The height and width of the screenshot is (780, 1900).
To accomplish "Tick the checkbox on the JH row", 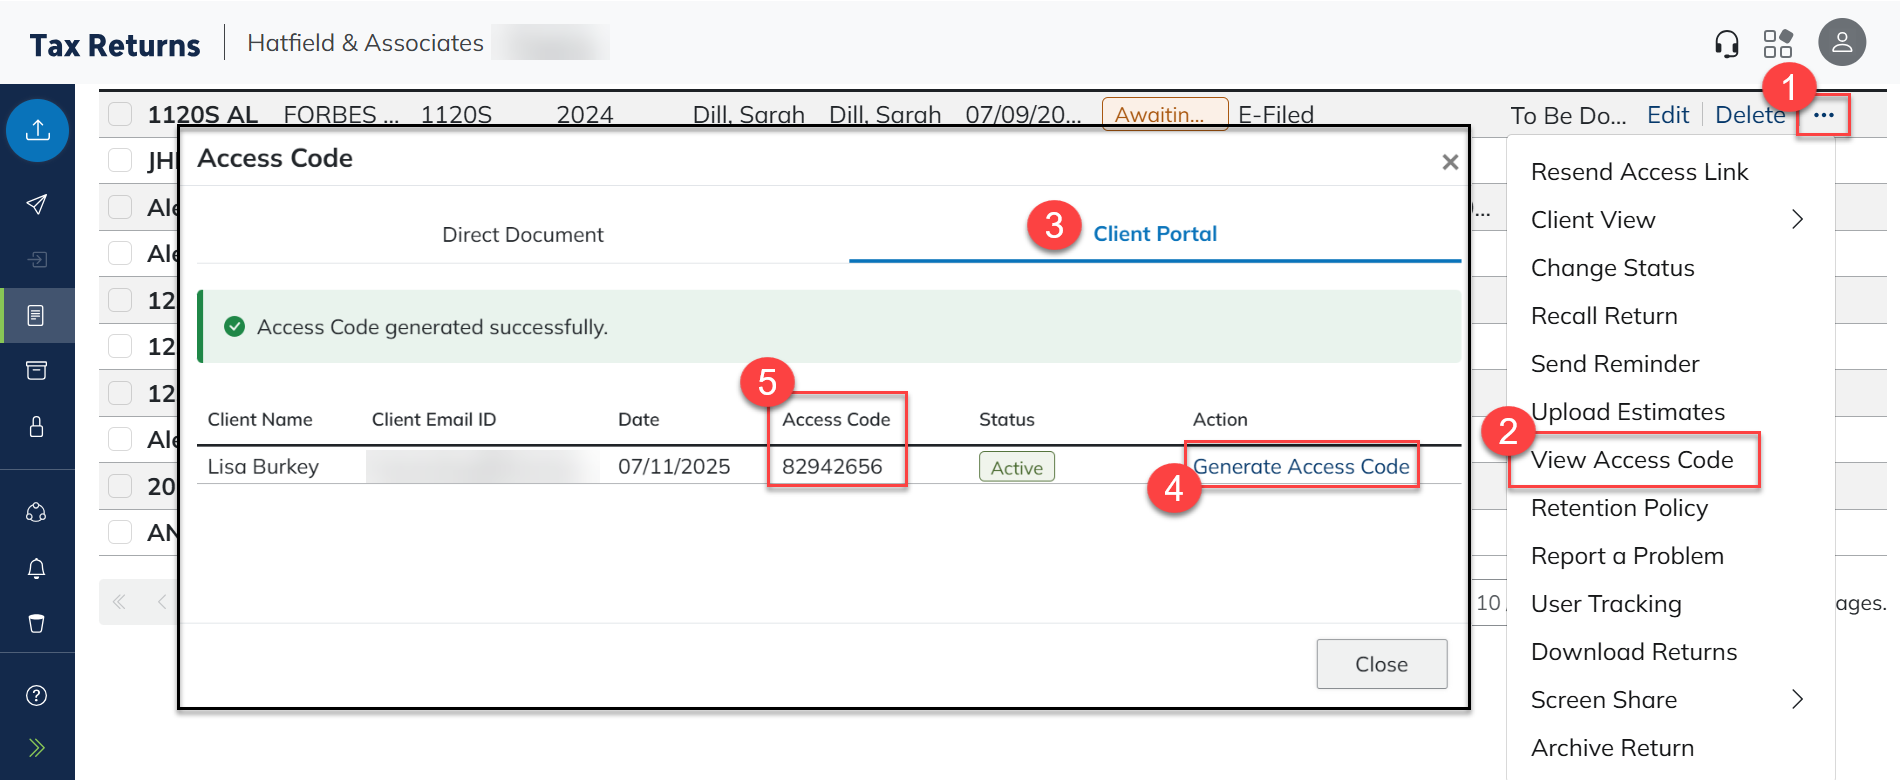I will click(x=120, y=160).
